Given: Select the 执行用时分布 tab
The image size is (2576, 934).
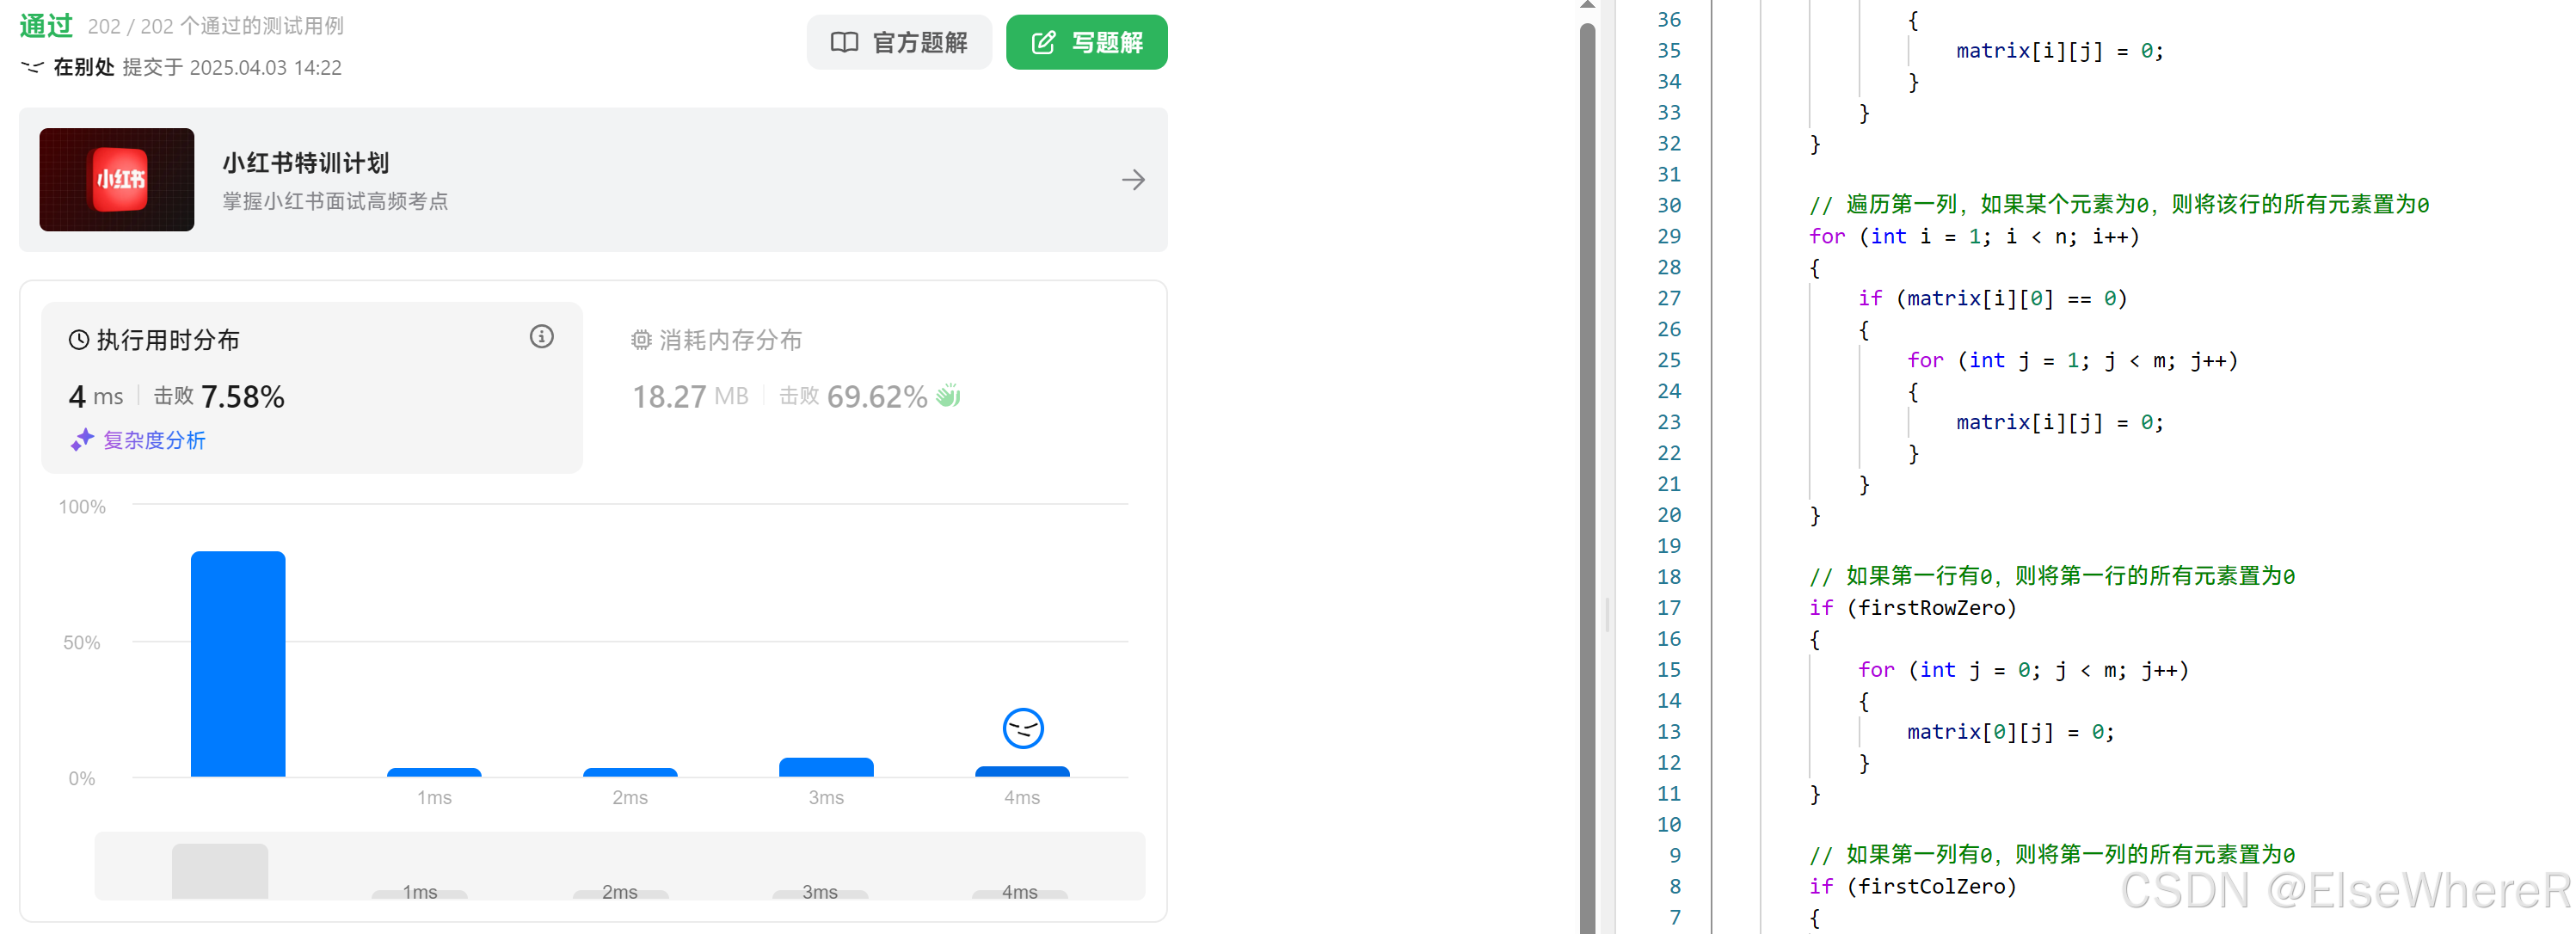Looking at the screenshot, I should (x=167, y=340).
